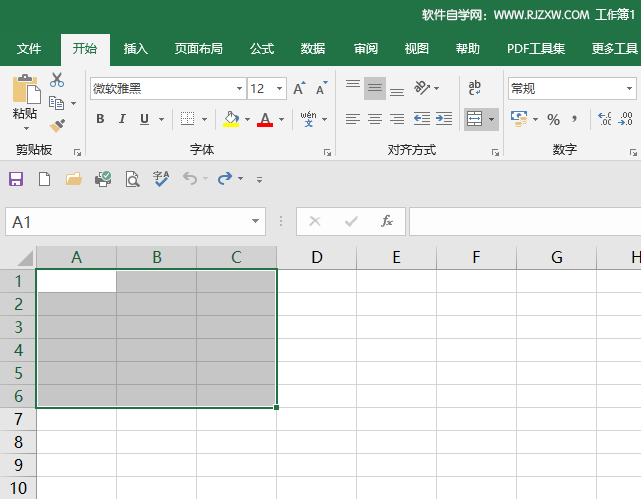Open paste options dropdown arrow
Screen dimensions: 641x499
pos(26,128)
